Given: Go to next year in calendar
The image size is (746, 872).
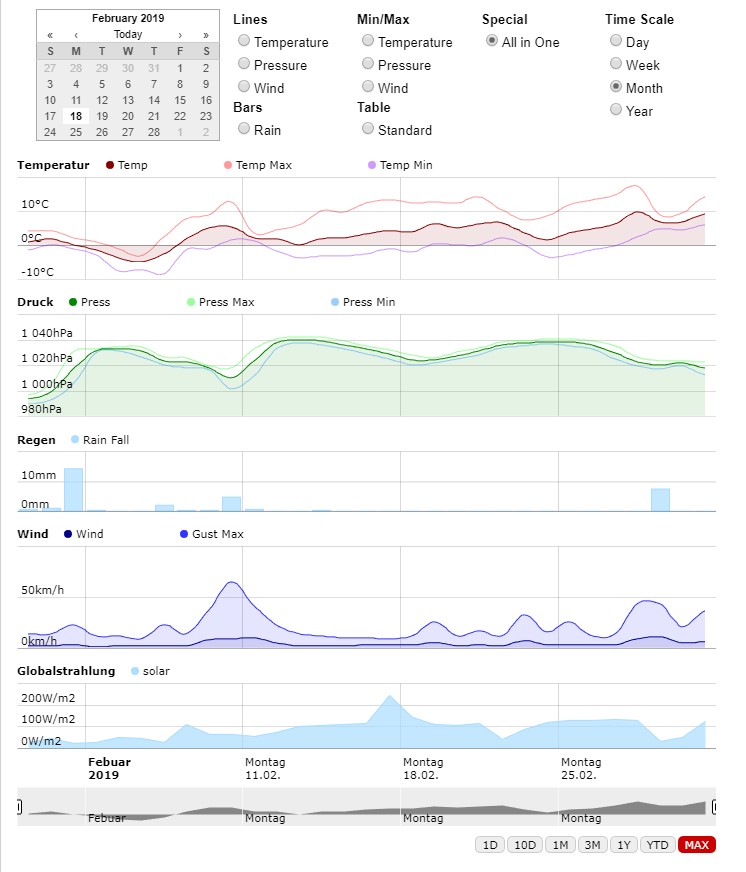Looking at the screenshot, I should coord(206,34).
